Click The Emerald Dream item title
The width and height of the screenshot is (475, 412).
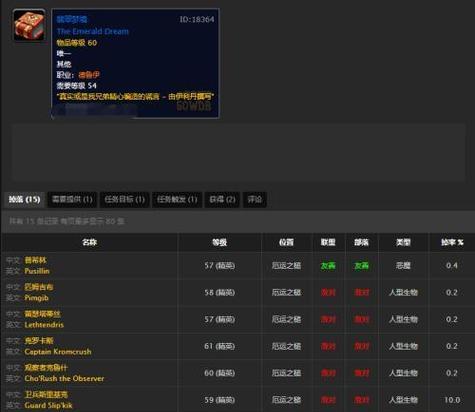click(93, 31)
